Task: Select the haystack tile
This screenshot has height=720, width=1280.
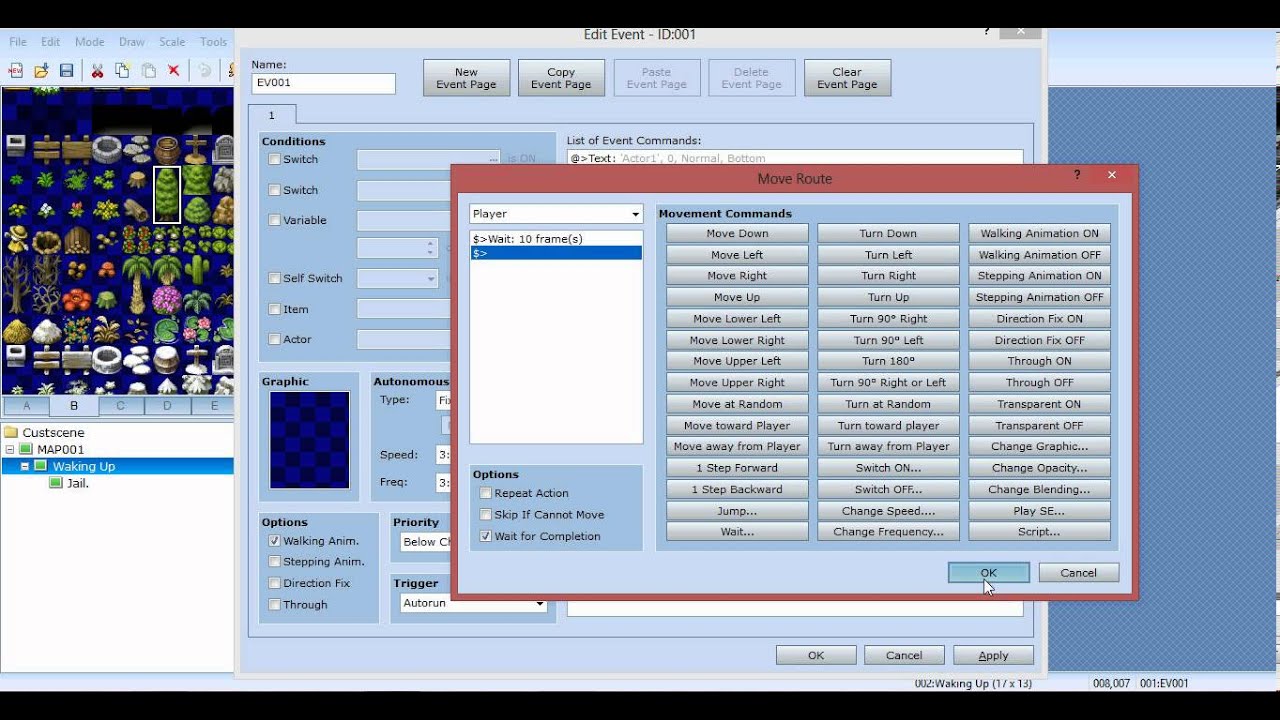Action: point(16,330)
